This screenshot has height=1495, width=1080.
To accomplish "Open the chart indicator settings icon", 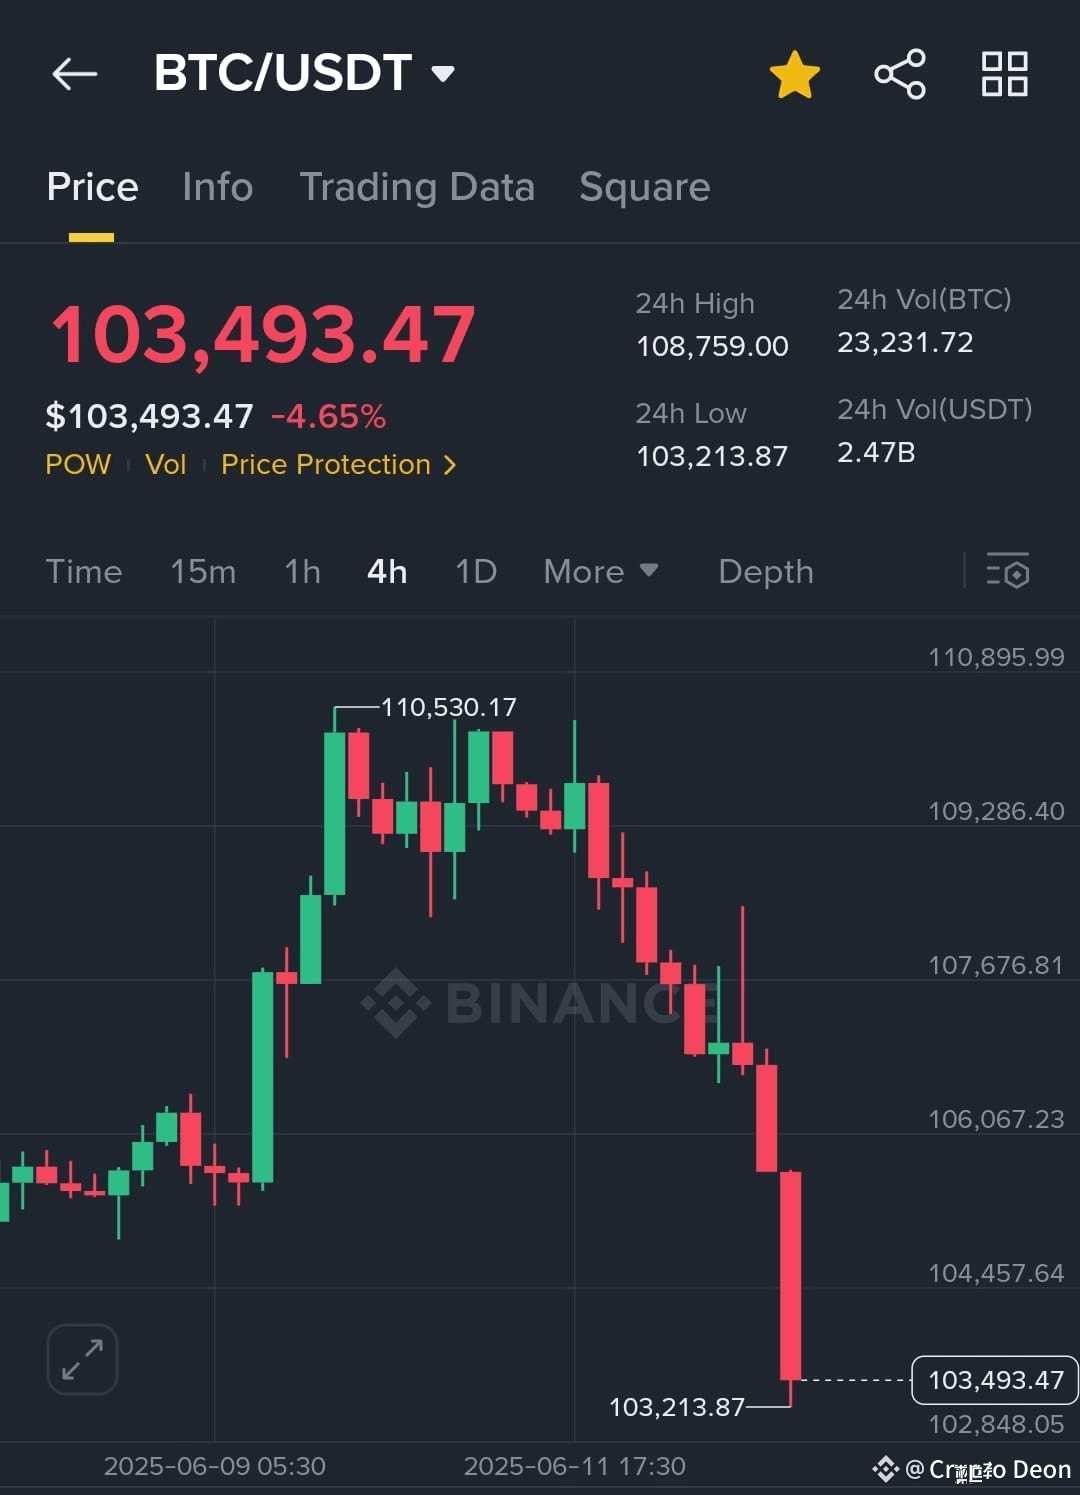I will pyautogui.click(x=1009, y=571).
